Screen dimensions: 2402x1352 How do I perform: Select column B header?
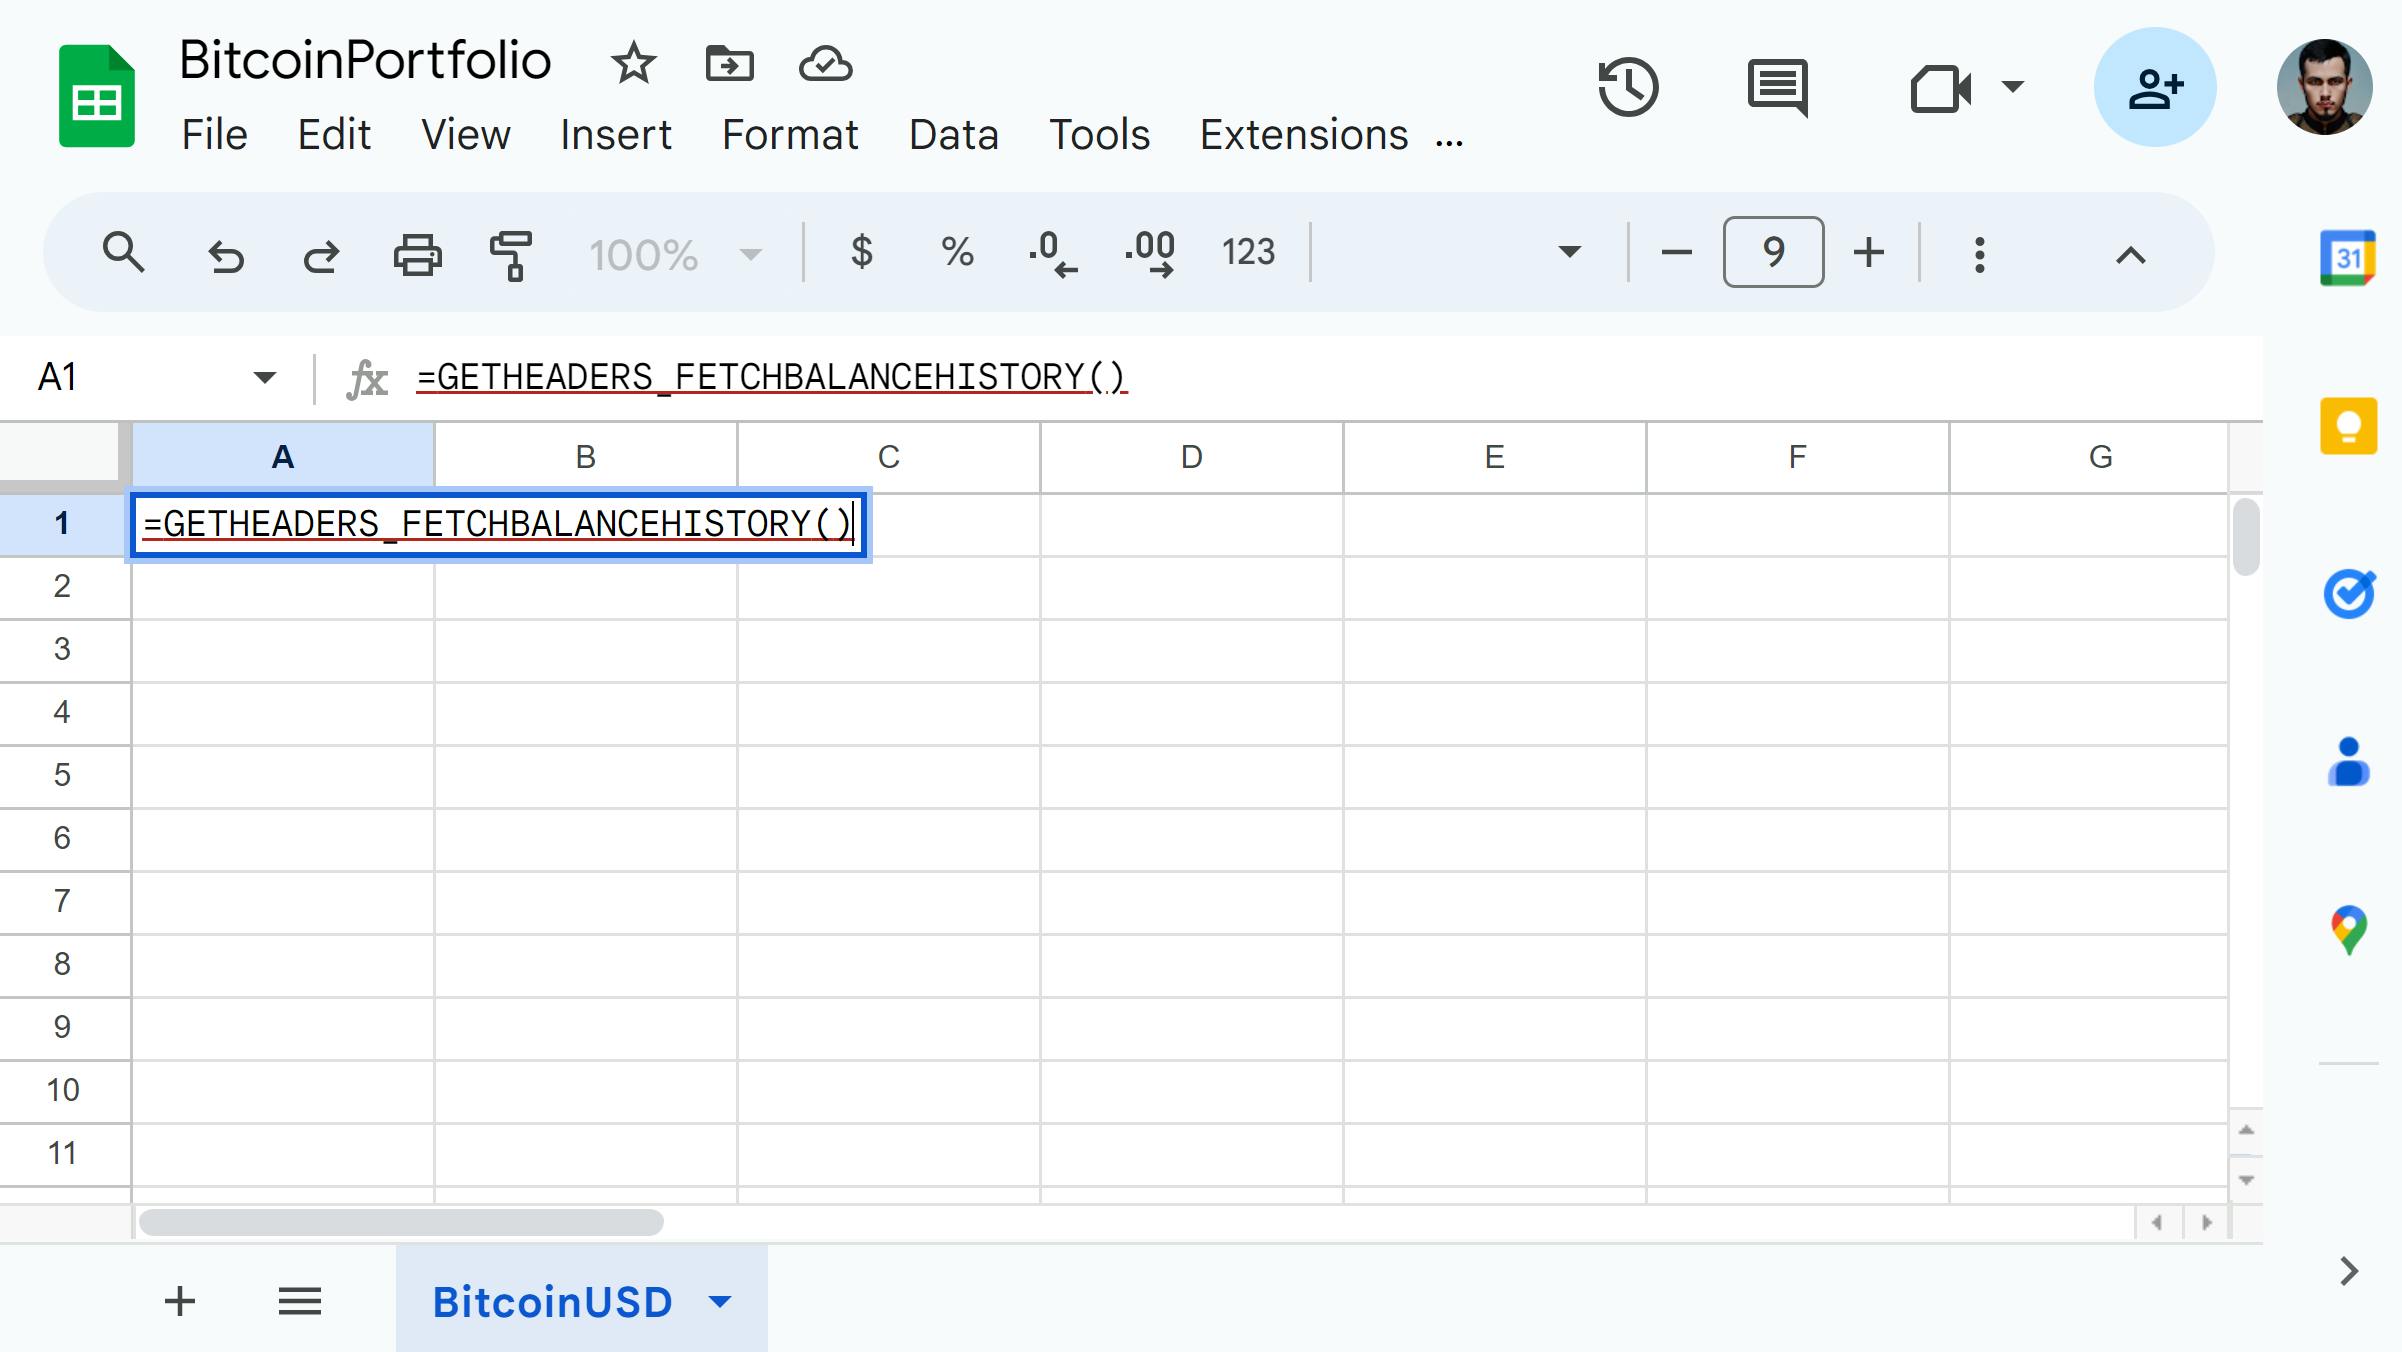586,457
